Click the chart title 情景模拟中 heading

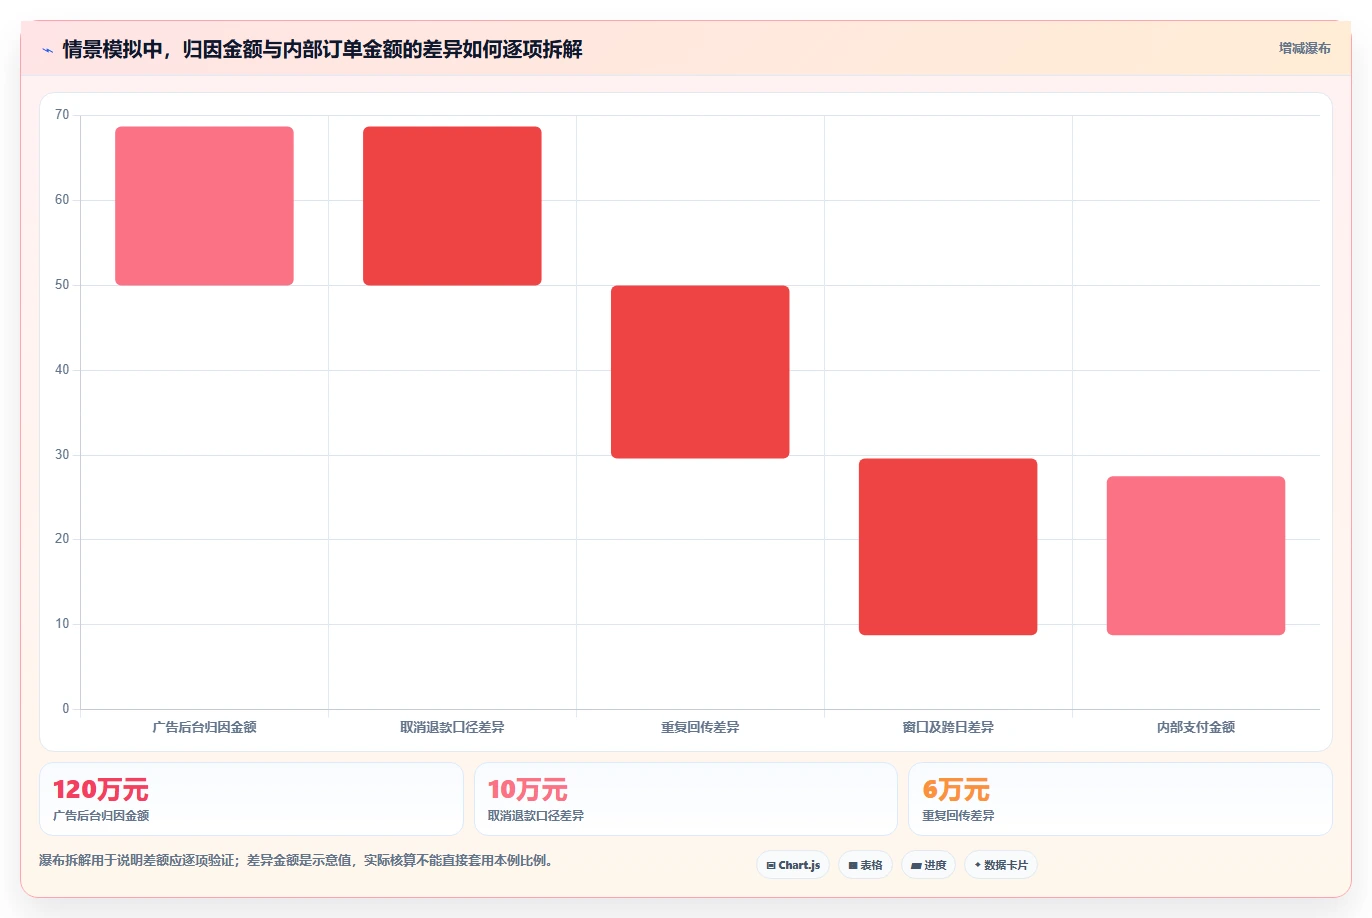pyautogui.click(x=322, y=49)
